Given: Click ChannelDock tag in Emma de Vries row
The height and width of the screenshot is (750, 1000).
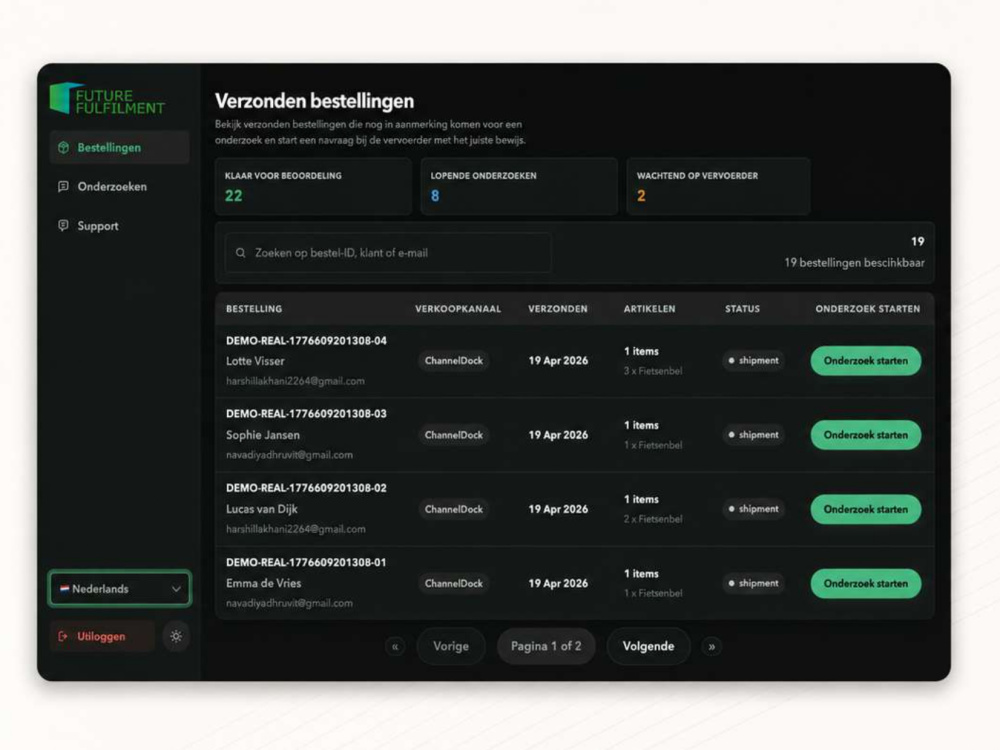Looking at the screenshot, I should click(x=454, y=584).
